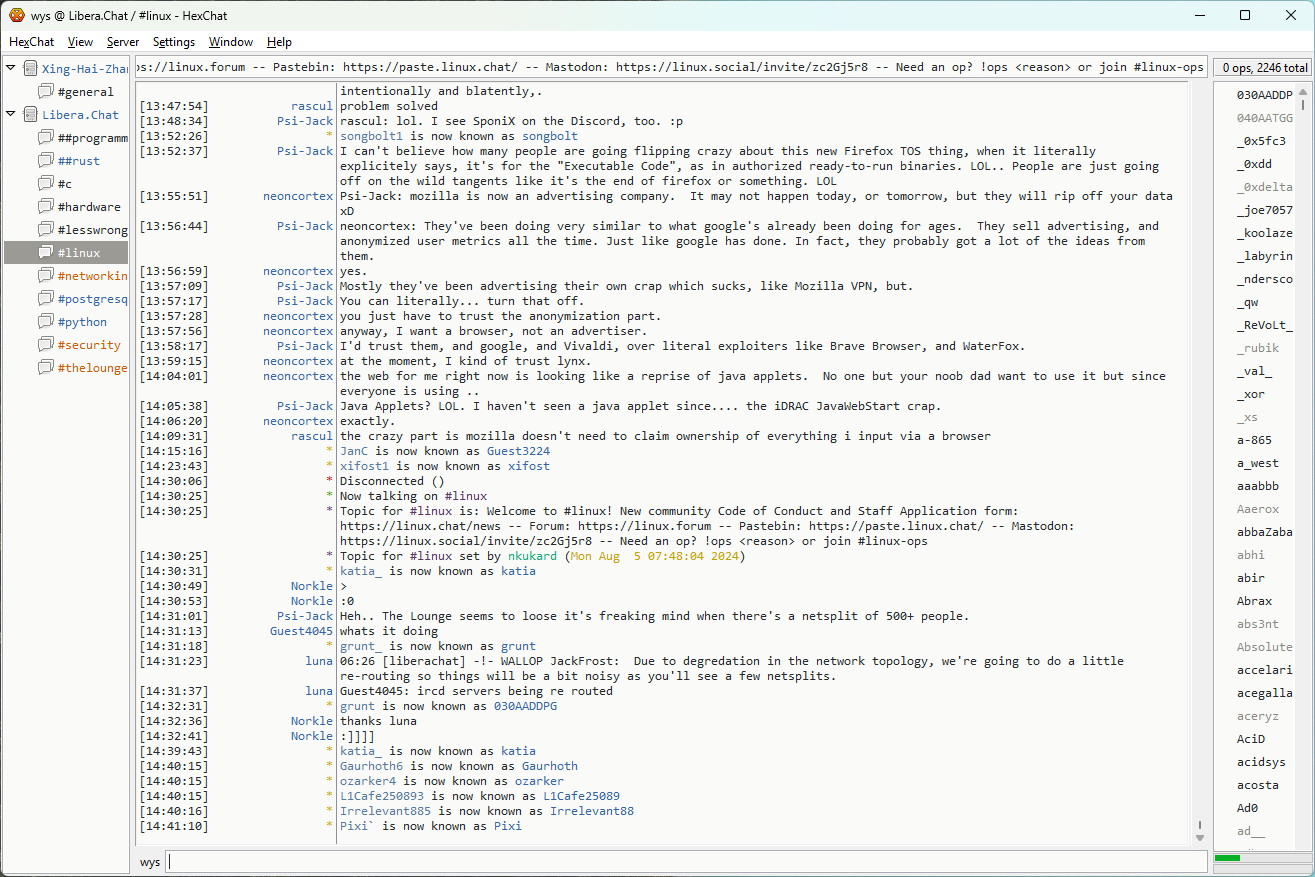1315x877 pixels.
Task: Click the ##rust channel chat icon
Action: click(46, 161)
